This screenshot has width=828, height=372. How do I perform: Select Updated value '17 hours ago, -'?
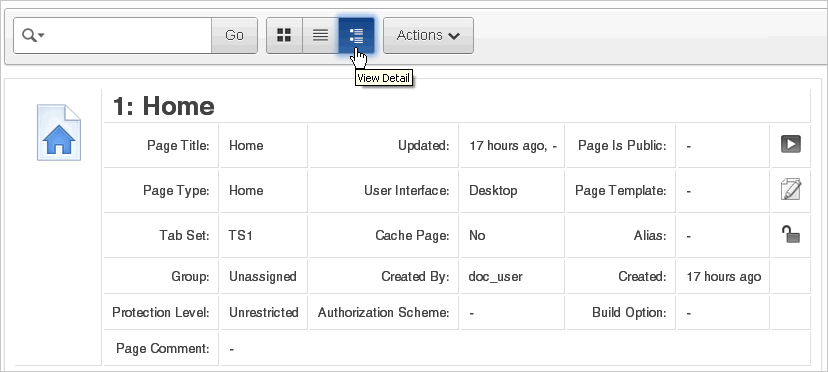click(x=513, y=145)
